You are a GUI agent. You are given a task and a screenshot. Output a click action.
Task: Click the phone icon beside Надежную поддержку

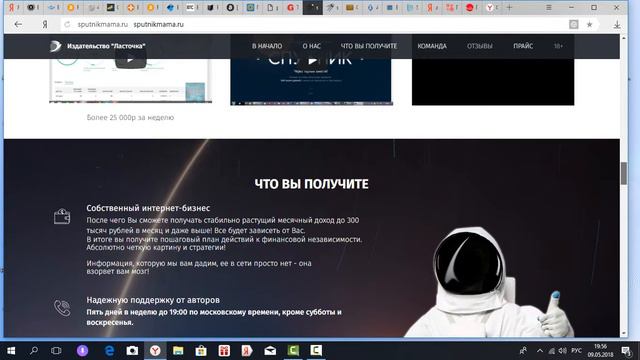[62, 308]
